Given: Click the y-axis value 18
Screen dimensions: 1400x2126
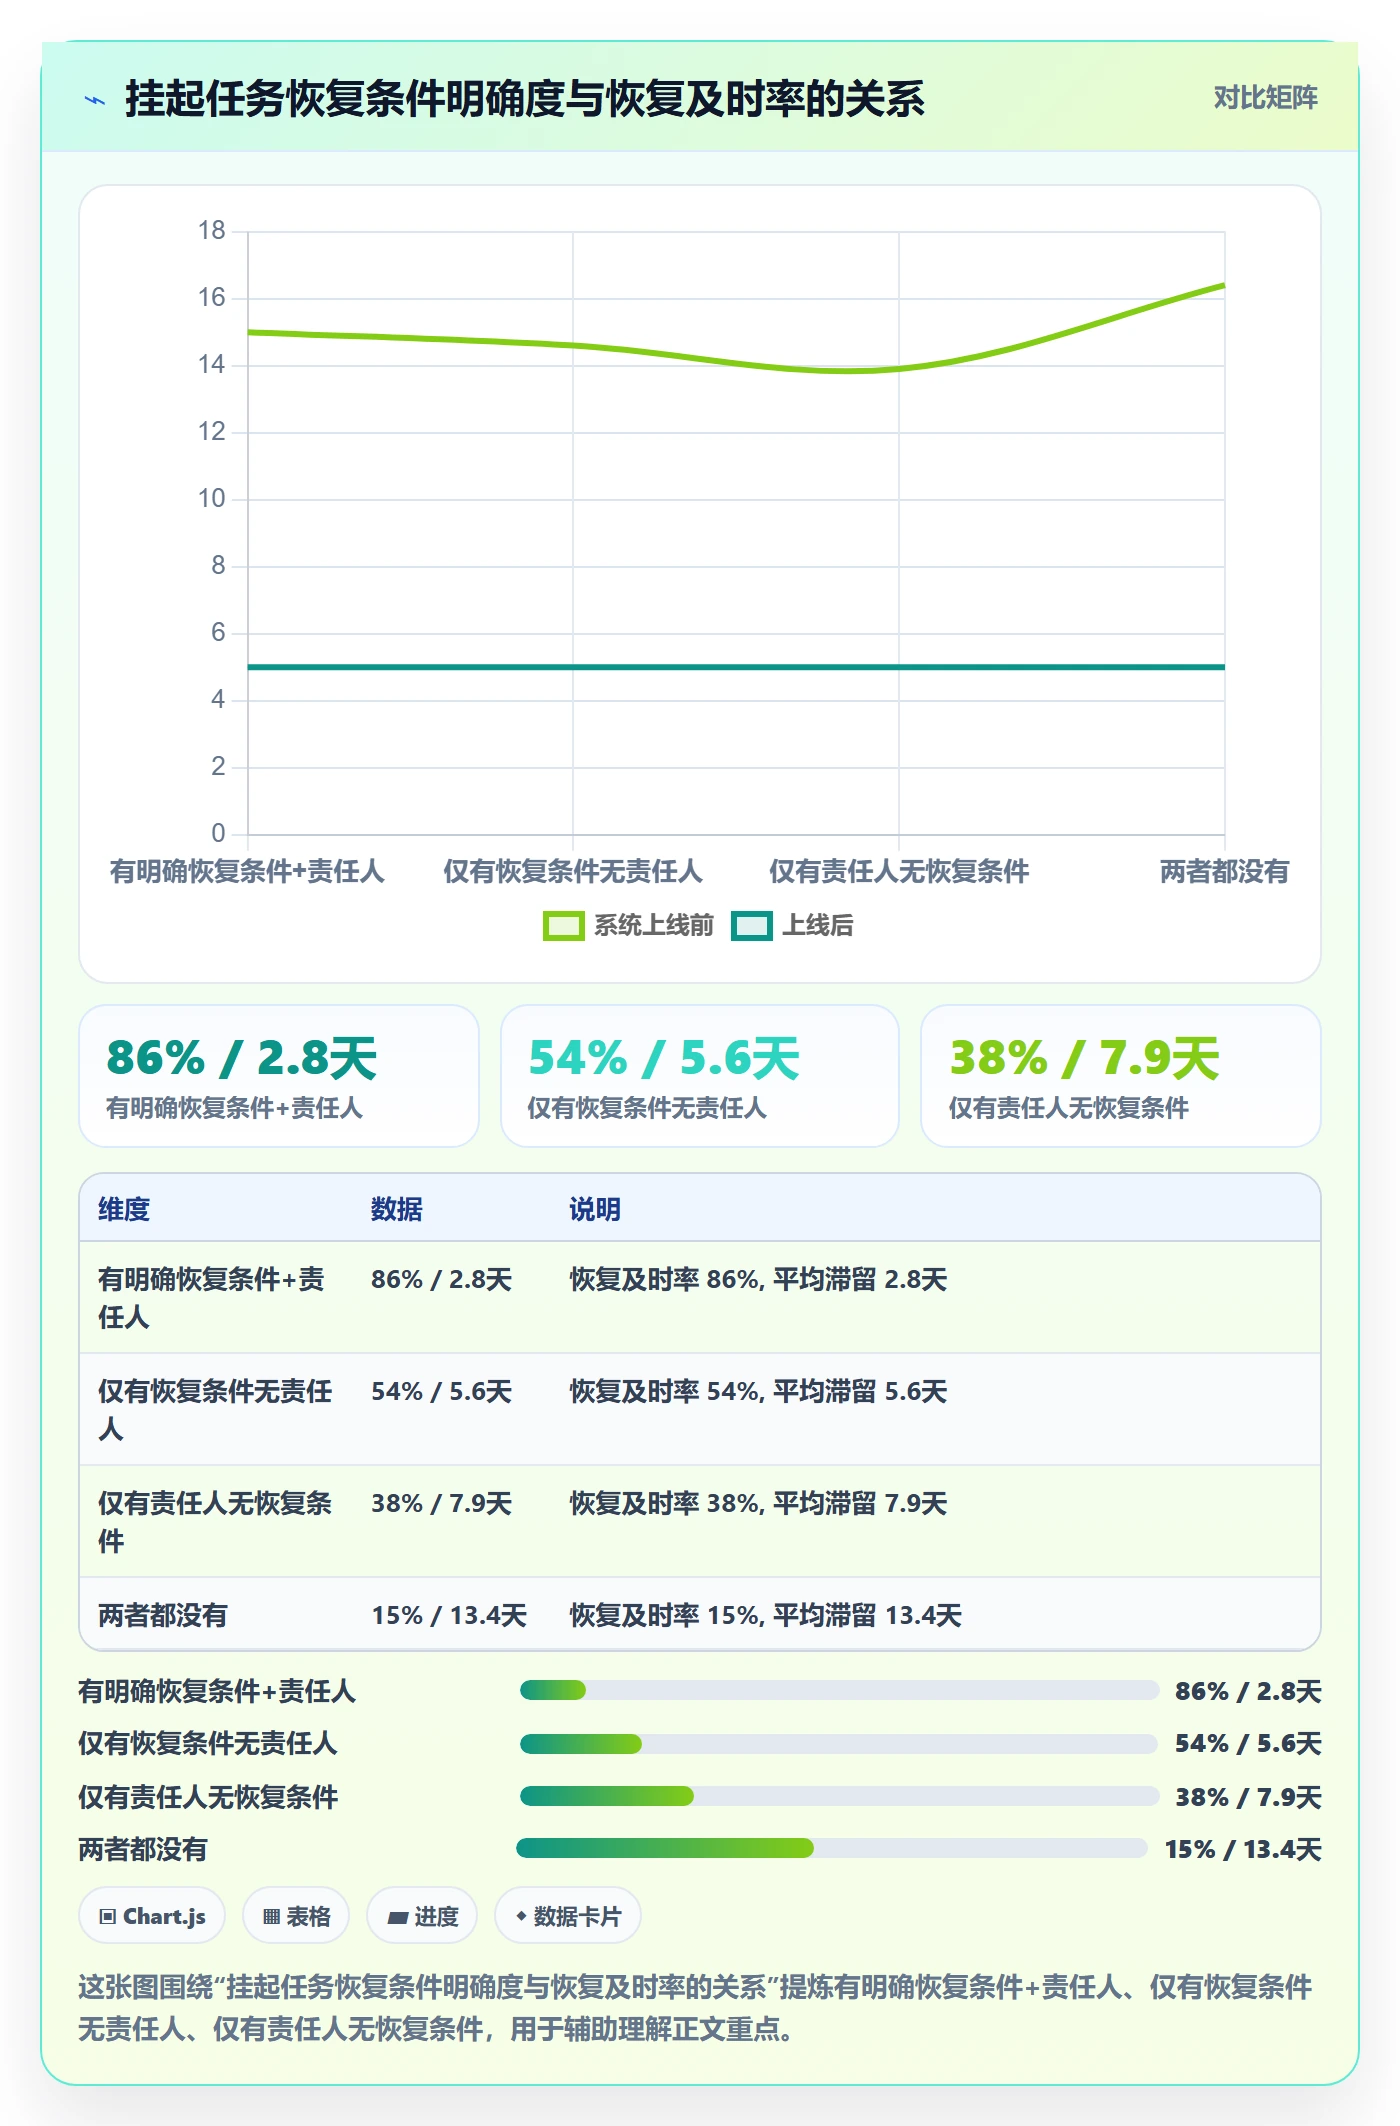Looking at the screenshot, I should (212, 231).
